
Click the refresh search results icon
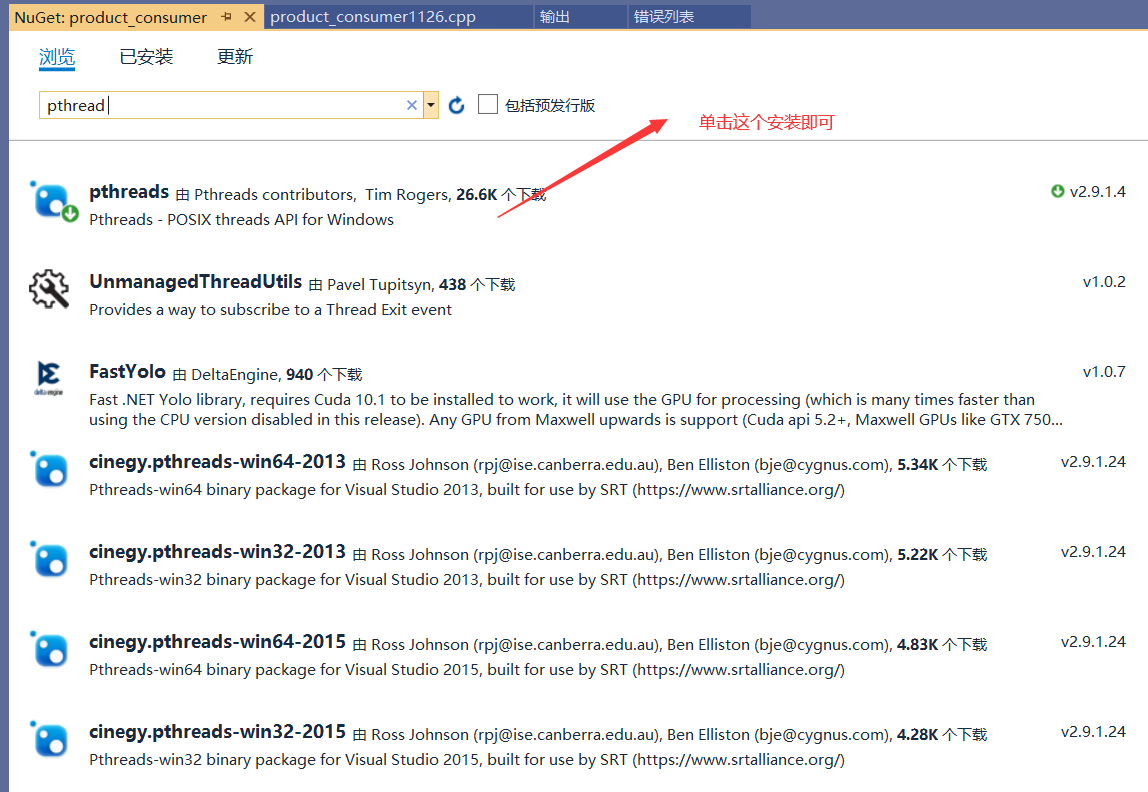click(x=457, y=104)
